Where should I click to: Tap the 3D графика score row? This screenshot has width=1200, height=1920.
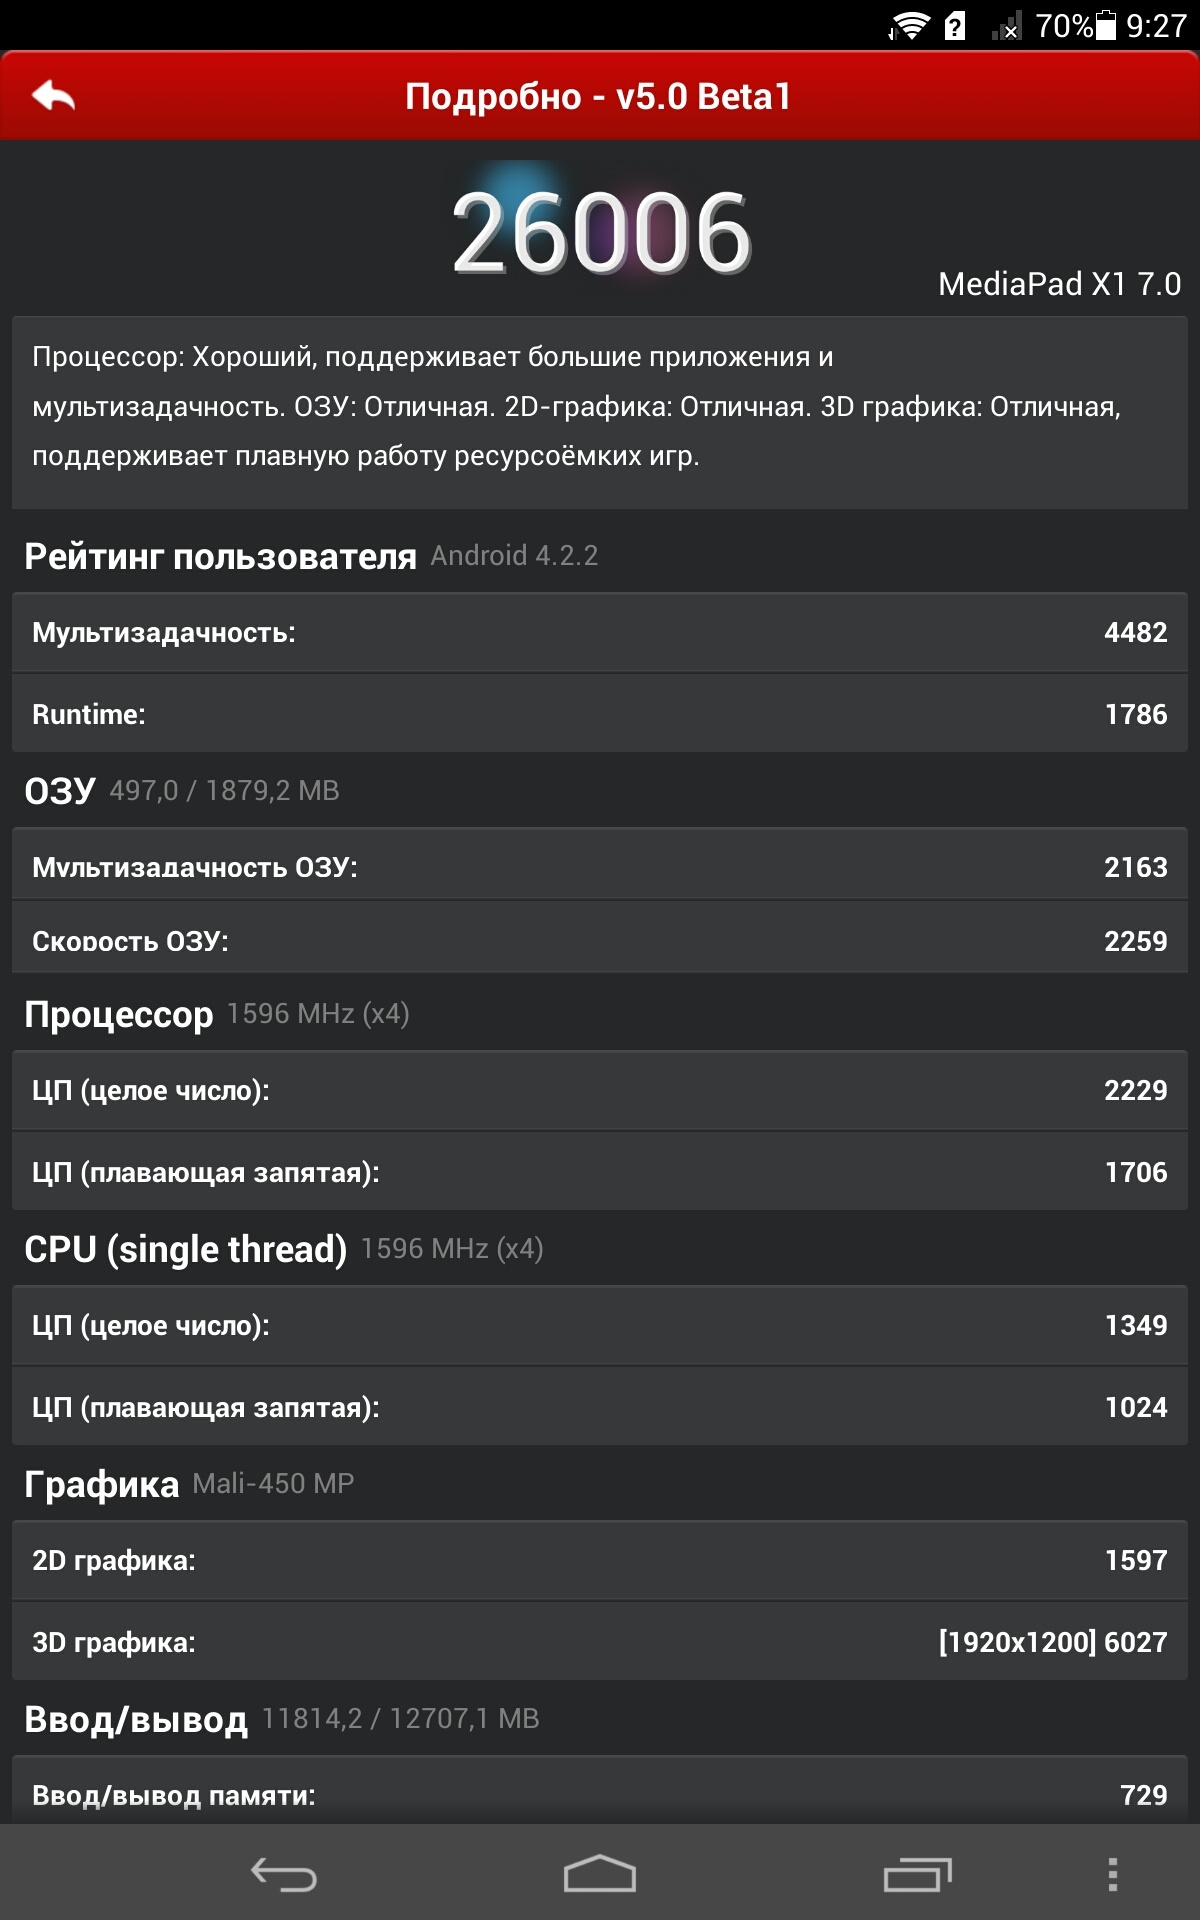(600, 1642)
